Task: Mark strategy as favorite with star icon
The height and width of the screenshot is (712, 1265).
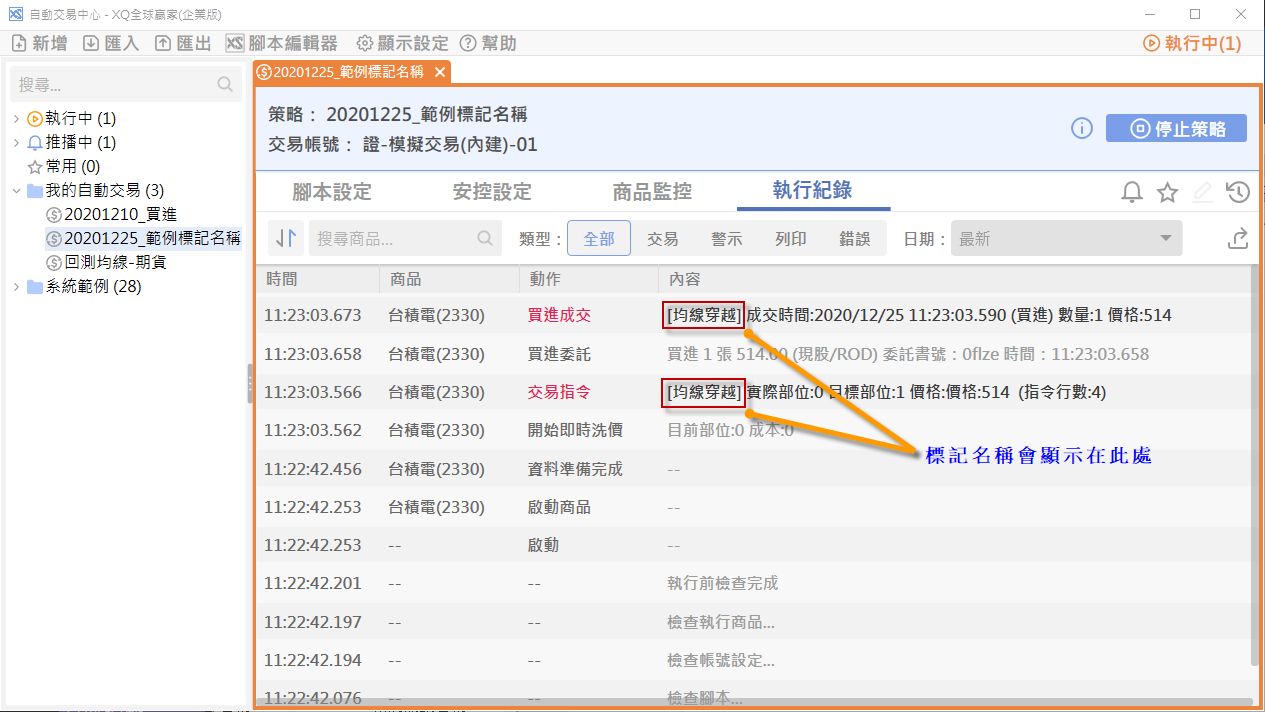Action: [x=1167, y=193]
